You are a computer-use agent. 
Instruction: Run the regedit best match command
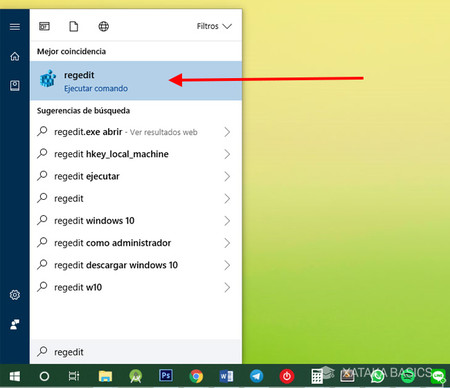[136, 80]
